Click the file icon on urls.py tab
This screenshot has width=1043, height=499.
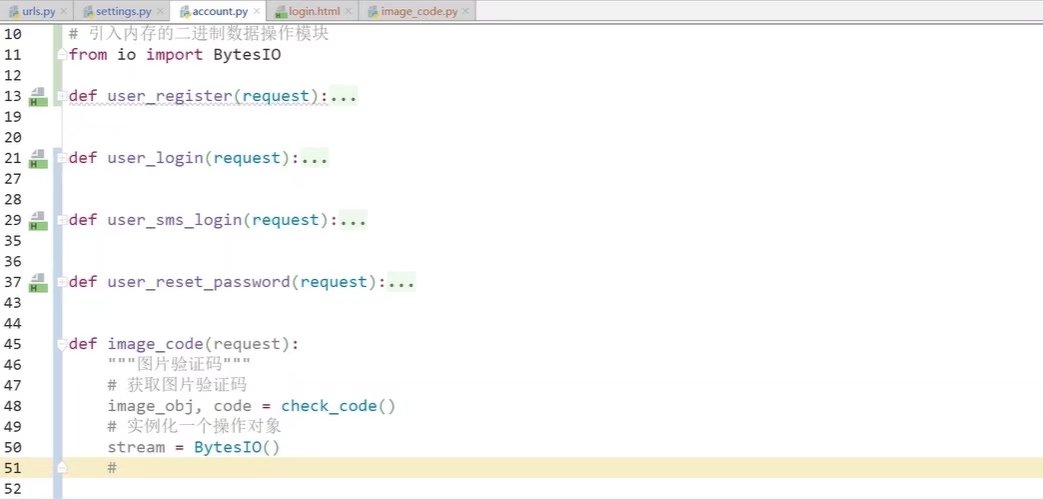coord(14,11)
